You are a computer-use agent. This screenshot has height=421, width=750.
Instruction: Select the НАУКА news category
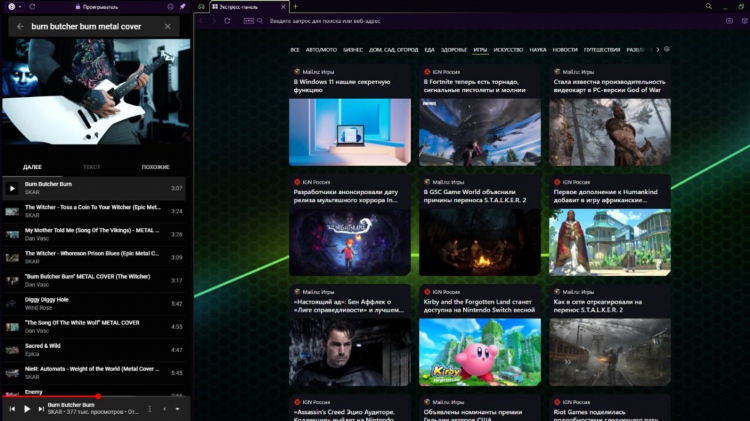[x=538, y=50]
